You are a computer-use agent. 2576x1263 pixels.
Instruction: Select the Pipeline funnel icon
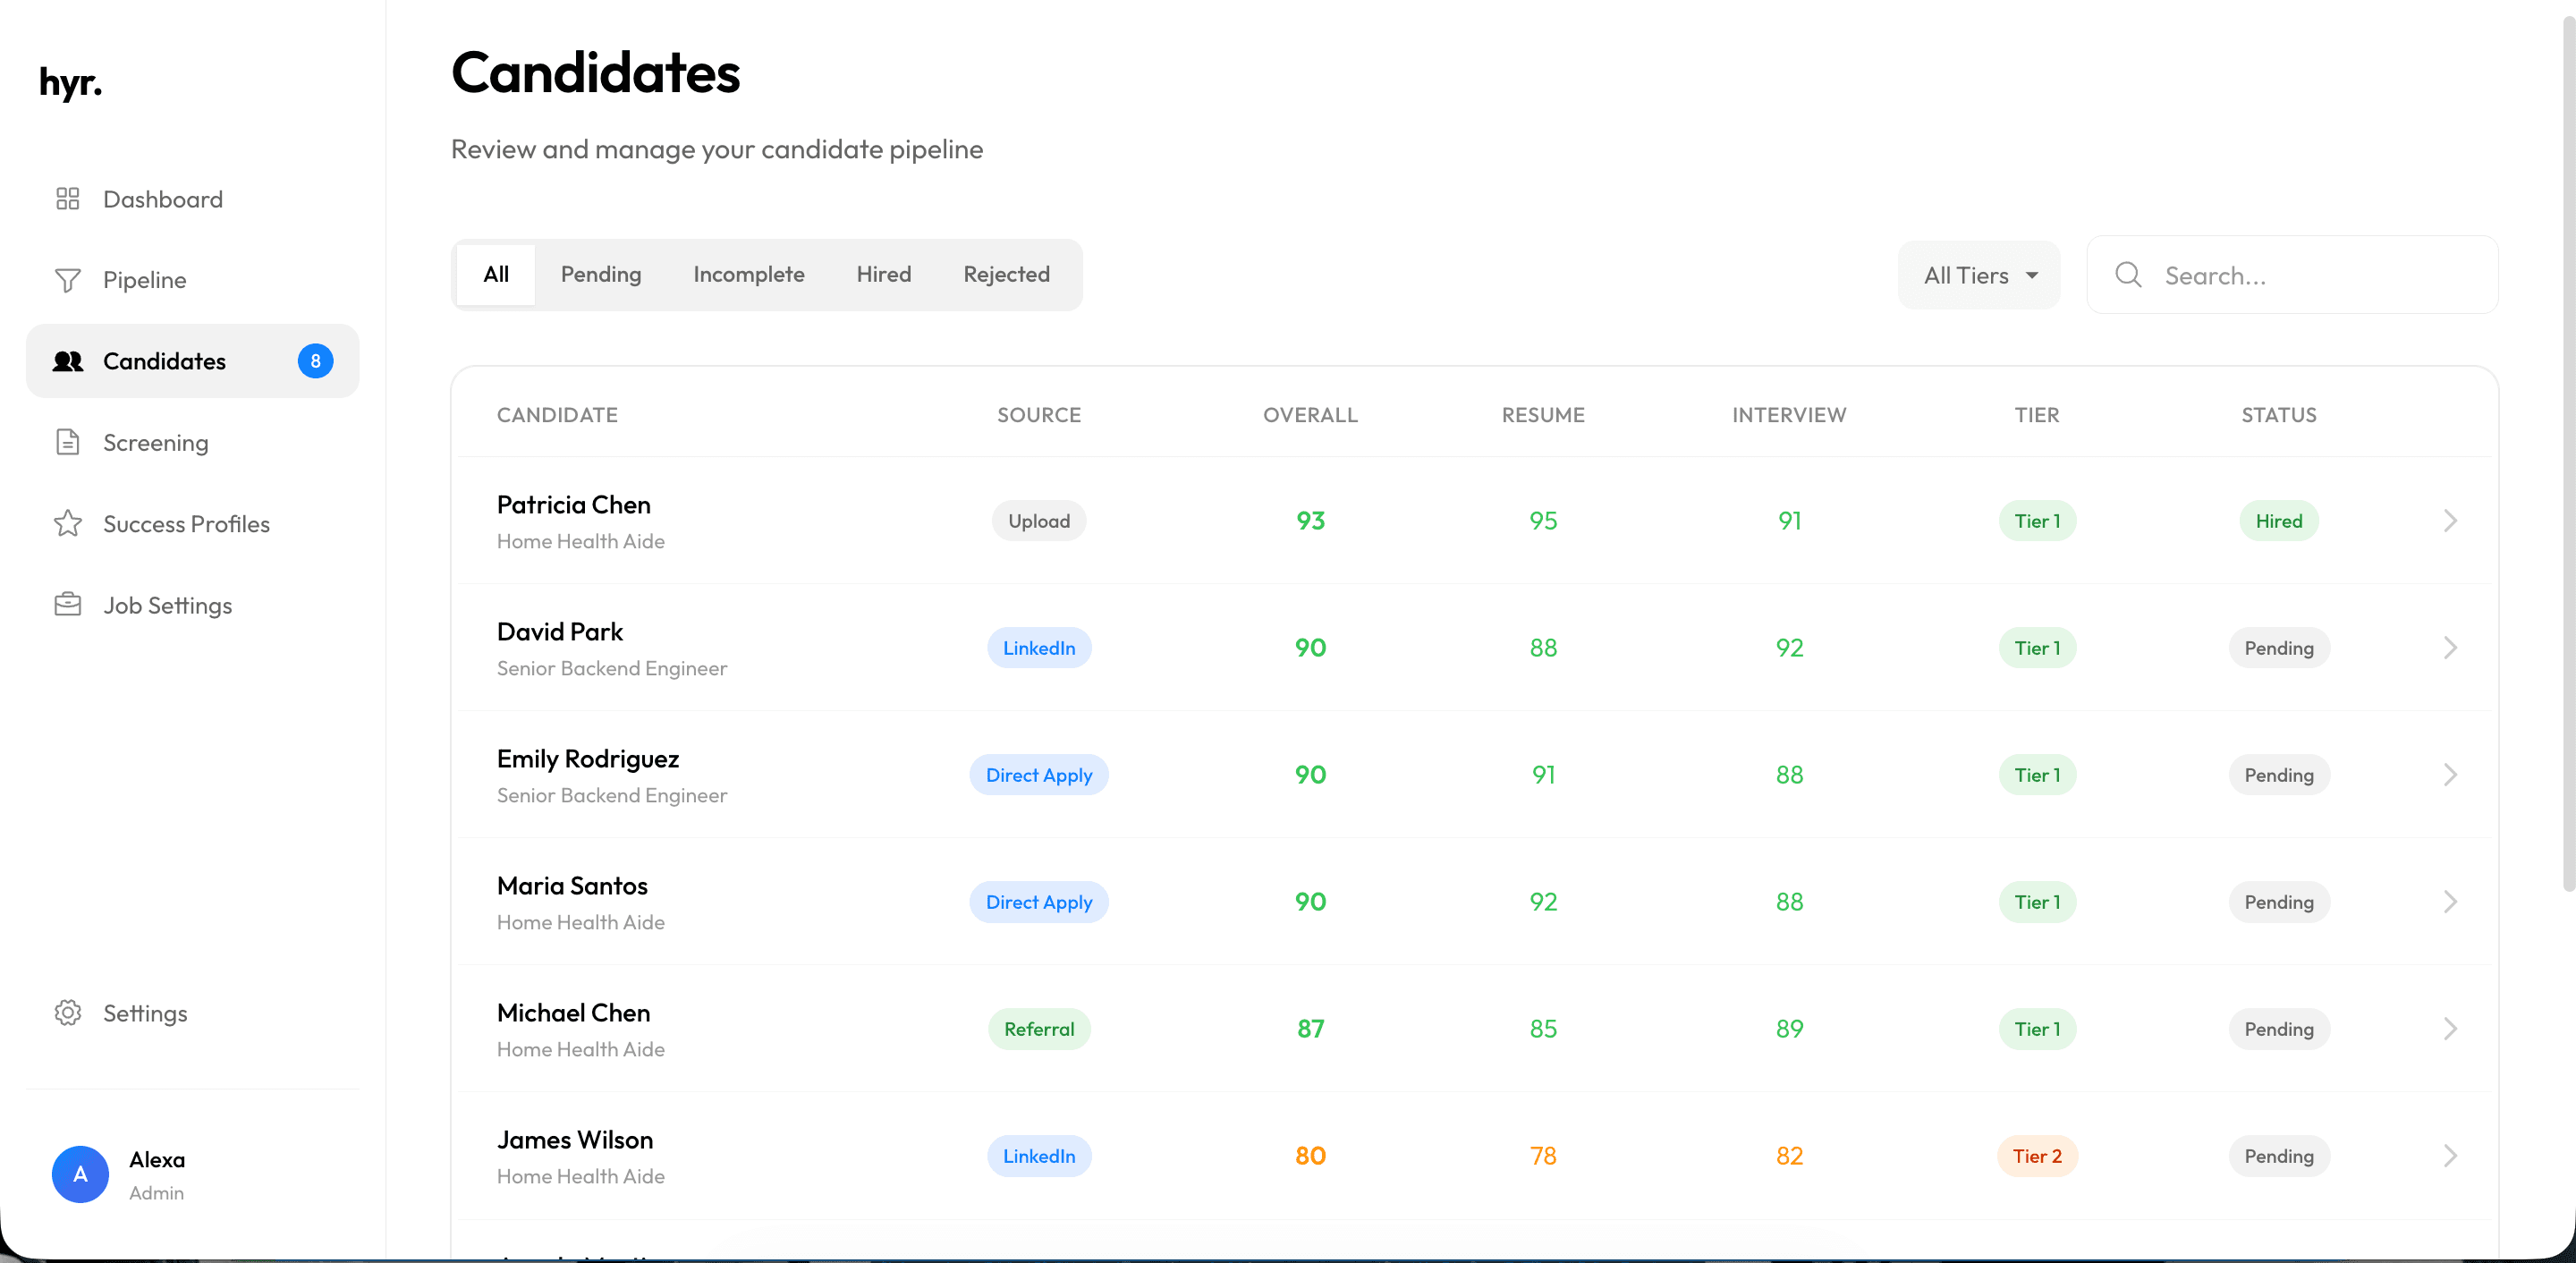[68, 280]
